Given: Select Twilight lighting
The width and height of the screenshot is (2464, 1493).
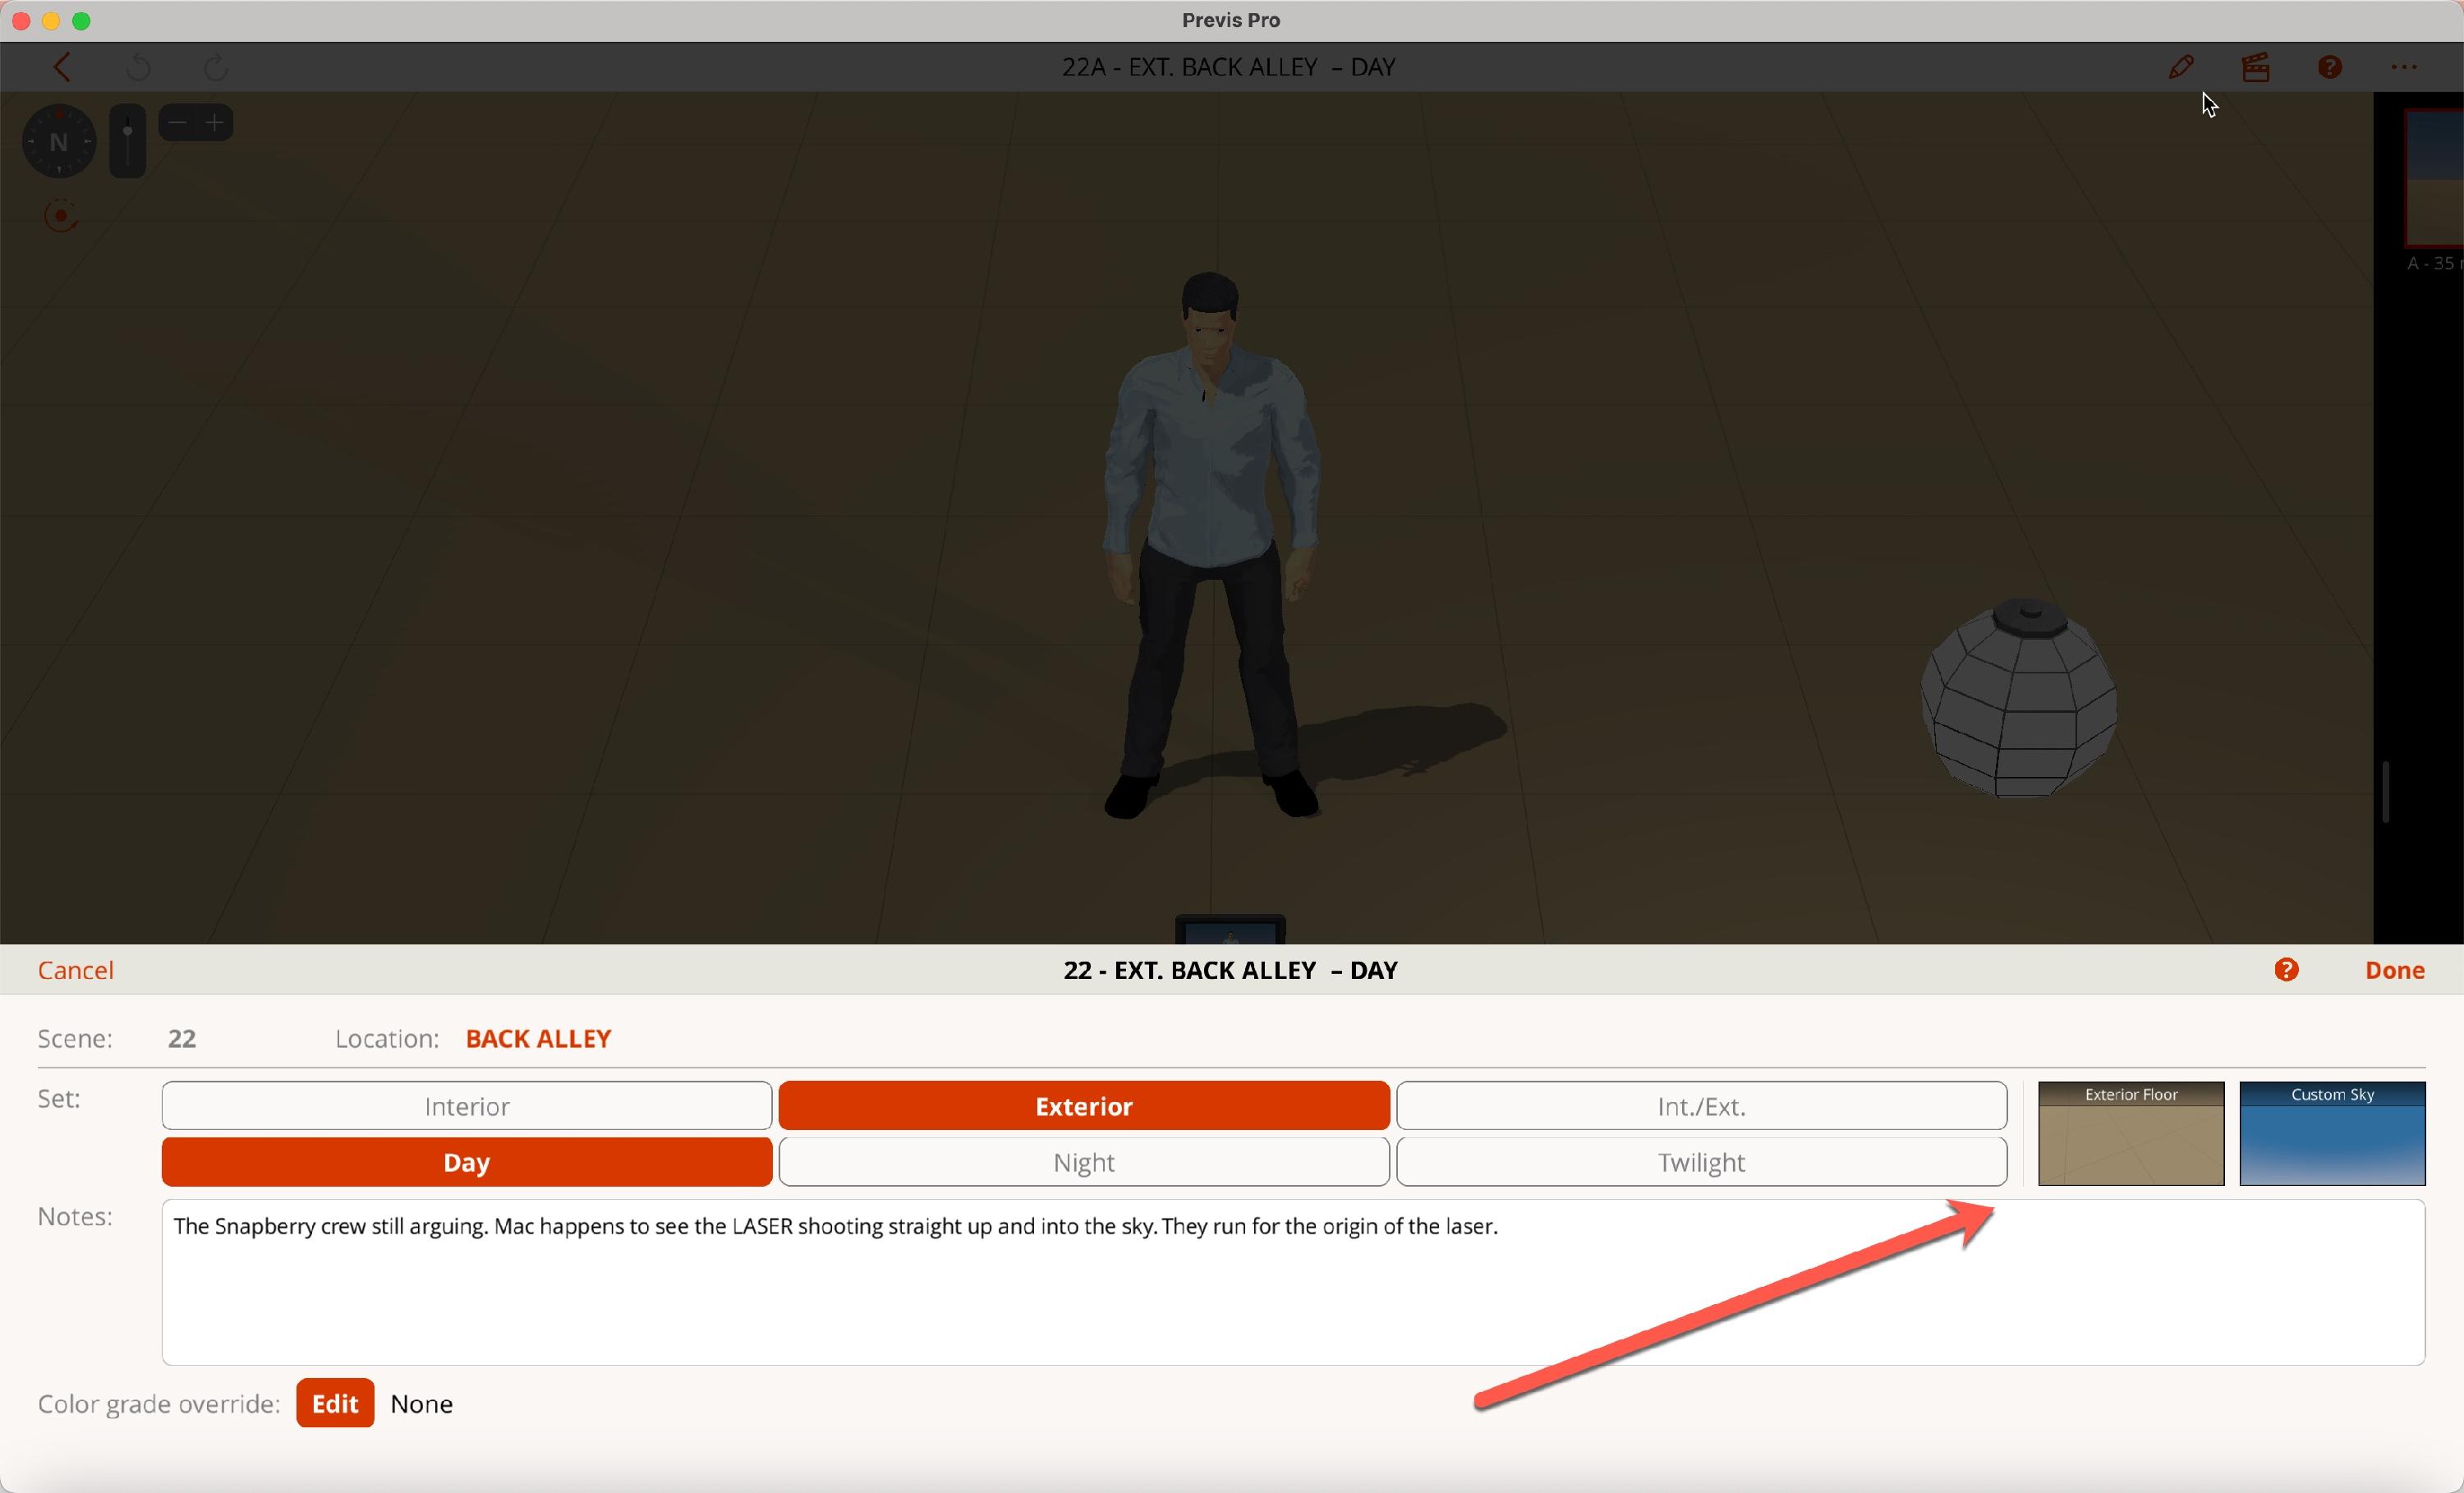Looking at the screenshot, I should 1701,1161.
